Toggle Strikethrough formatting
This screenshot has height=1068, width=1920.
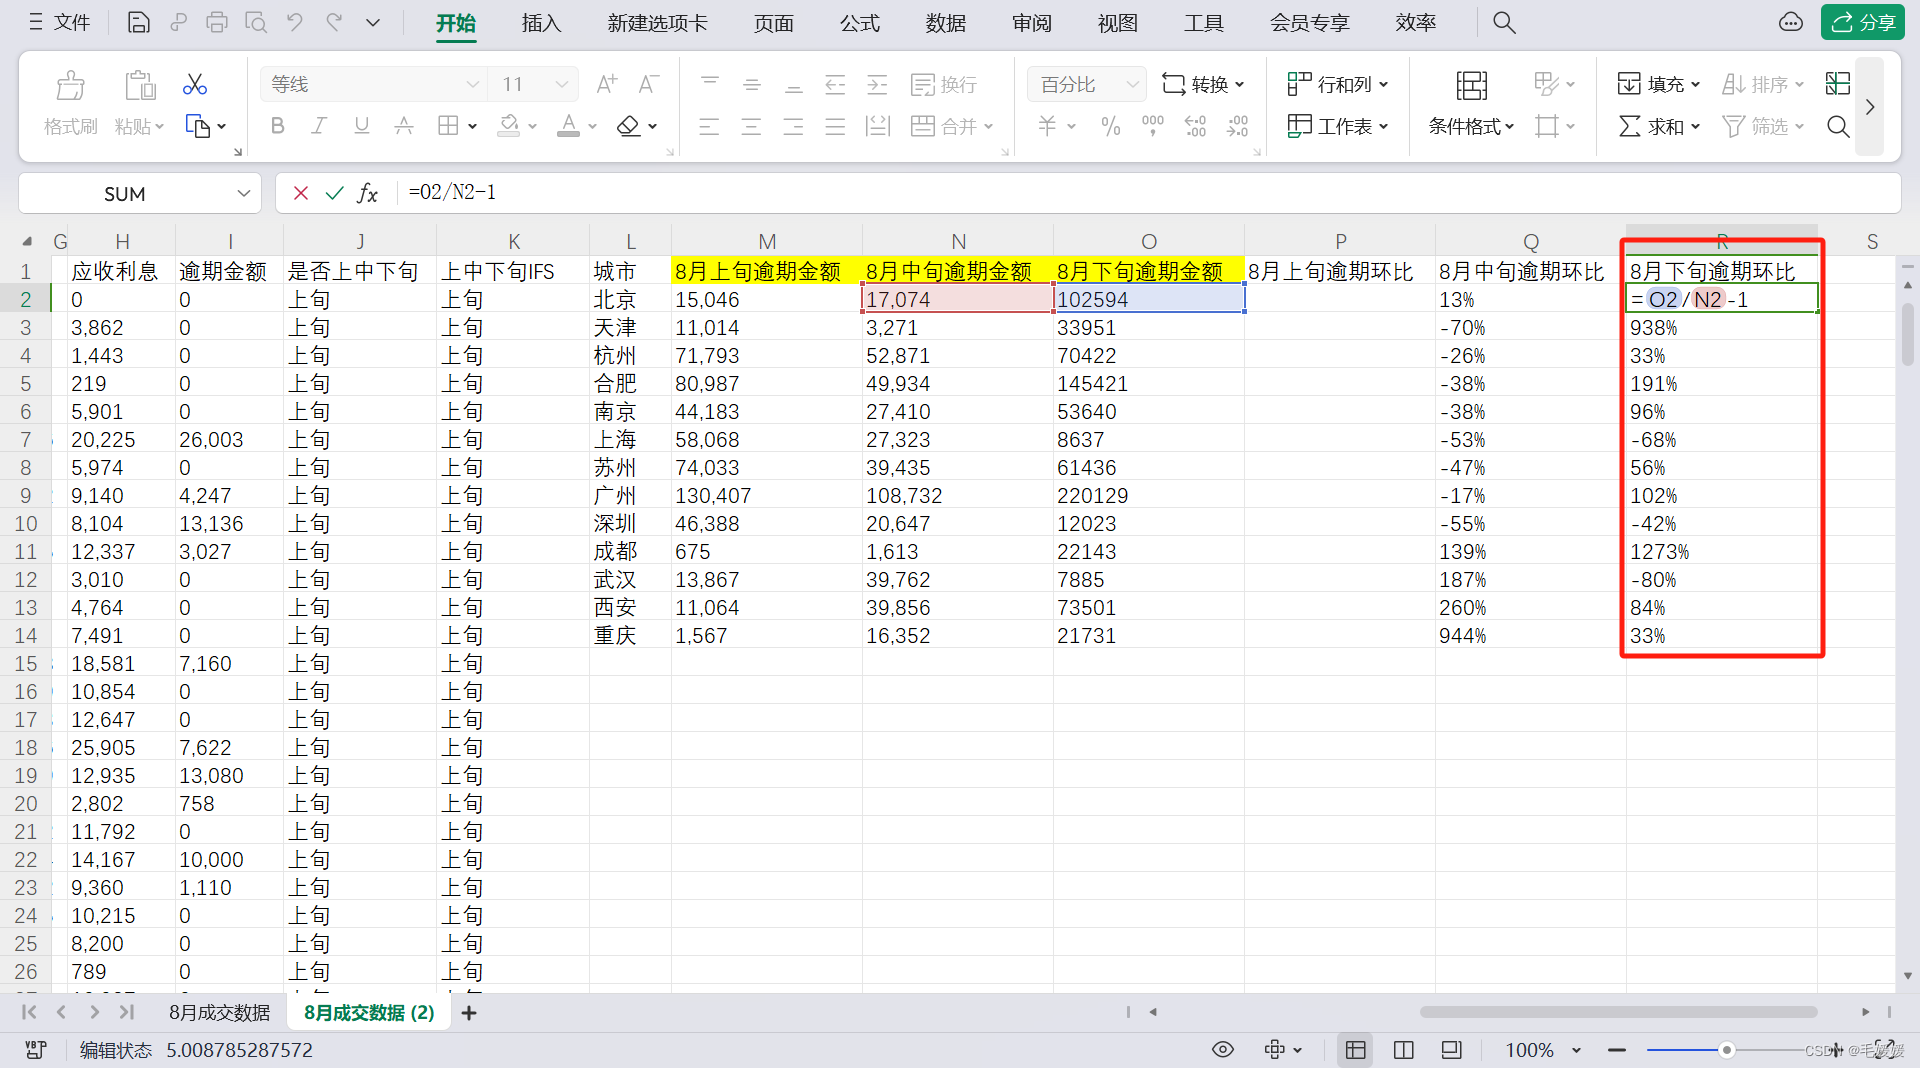403,126
